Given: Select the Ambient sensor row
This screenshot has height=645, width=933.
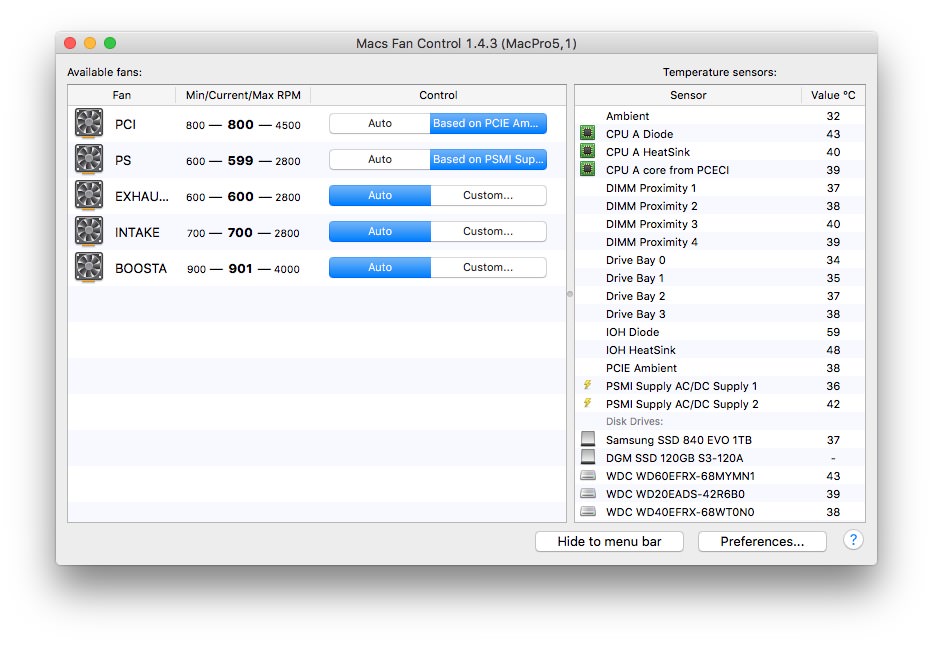Looking at the screenshot, I should [720, 116].
